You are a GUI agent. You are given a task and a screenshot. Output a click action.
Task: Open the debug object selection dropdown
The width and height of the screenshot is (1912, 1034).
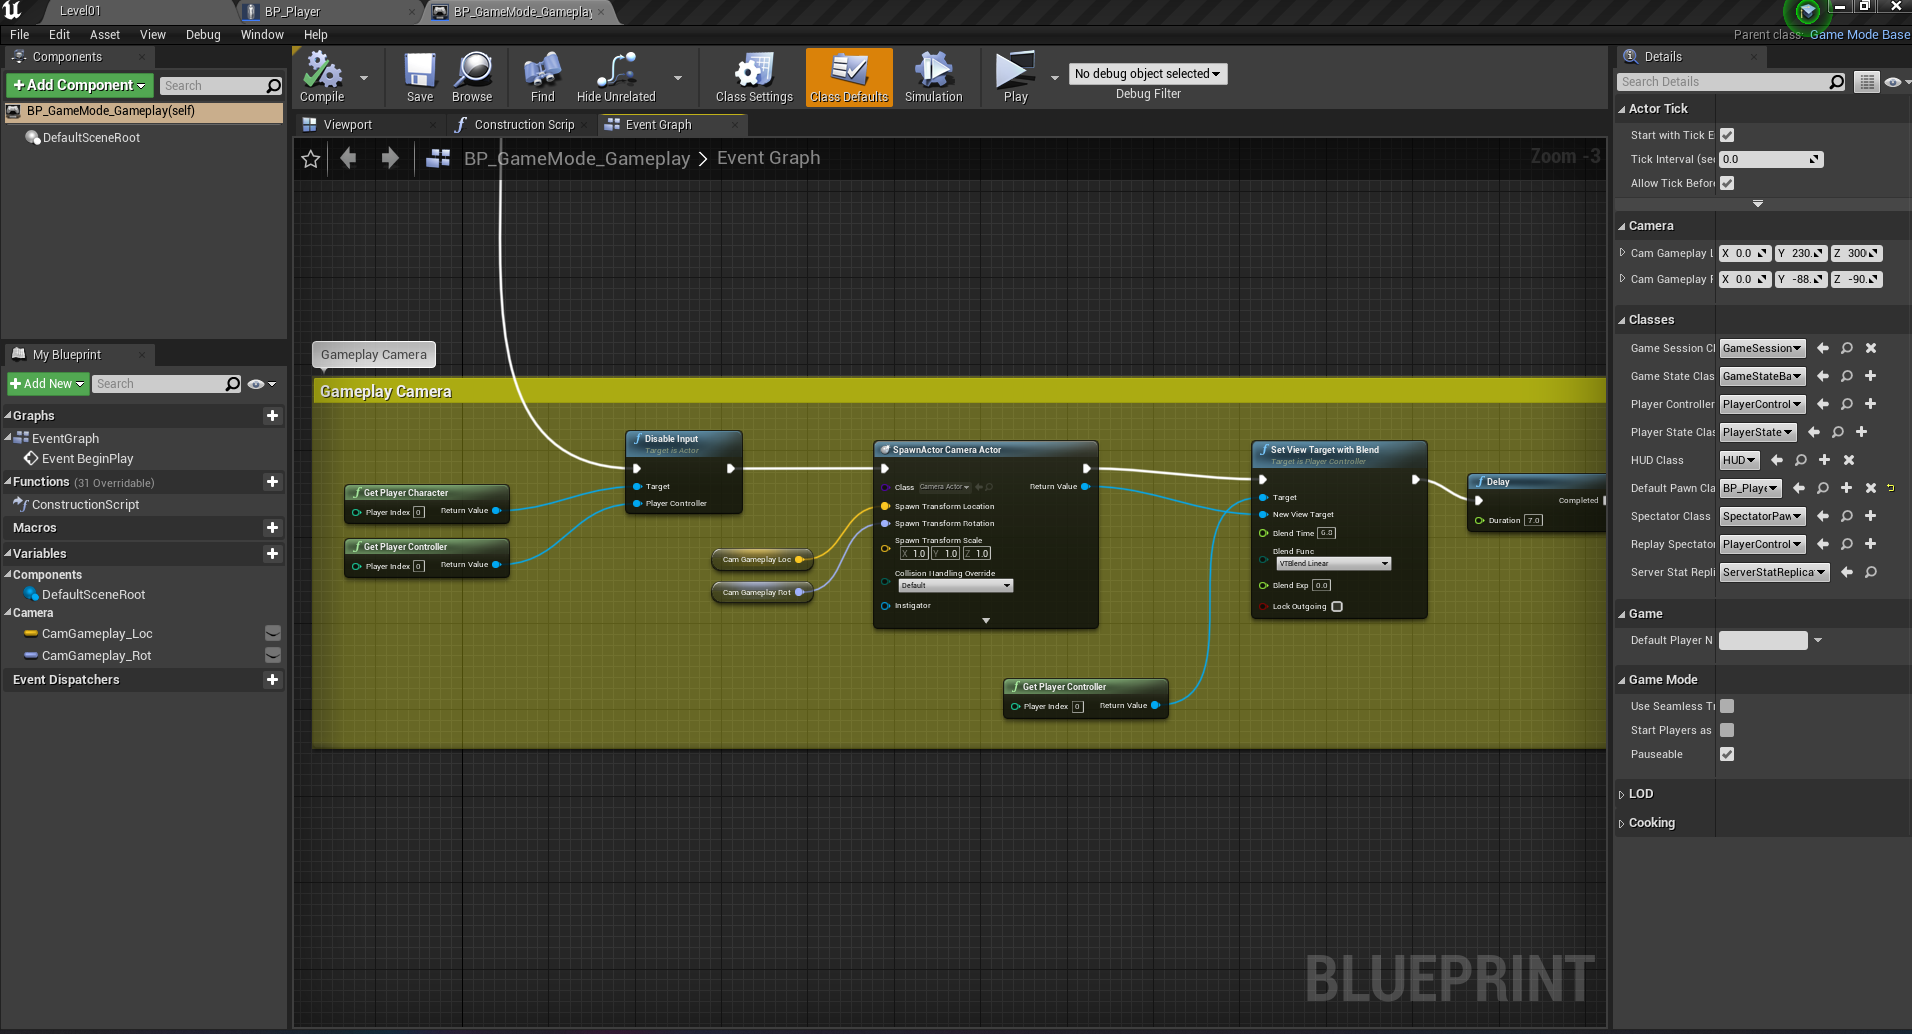point(1147,74)
